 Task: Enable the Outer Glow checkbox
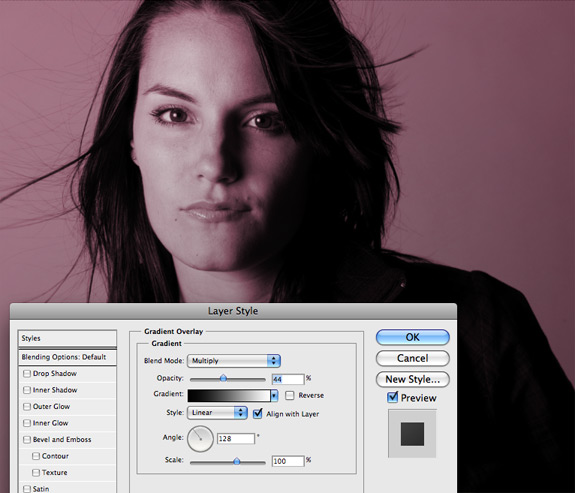point(27,406)
